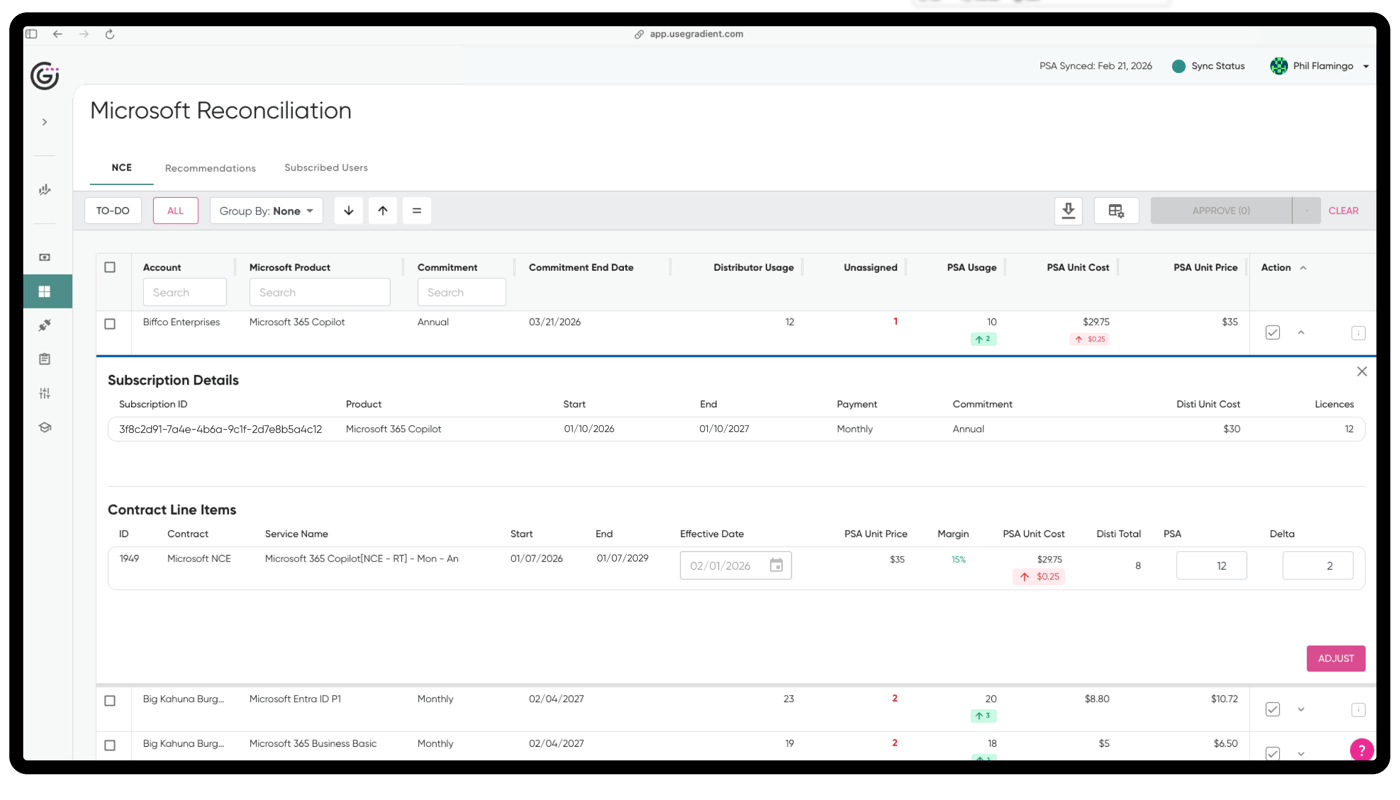This screenshot has height=800, width=1400.
Task: Open the Group By: None dropdown
Action: pos(266,210)
